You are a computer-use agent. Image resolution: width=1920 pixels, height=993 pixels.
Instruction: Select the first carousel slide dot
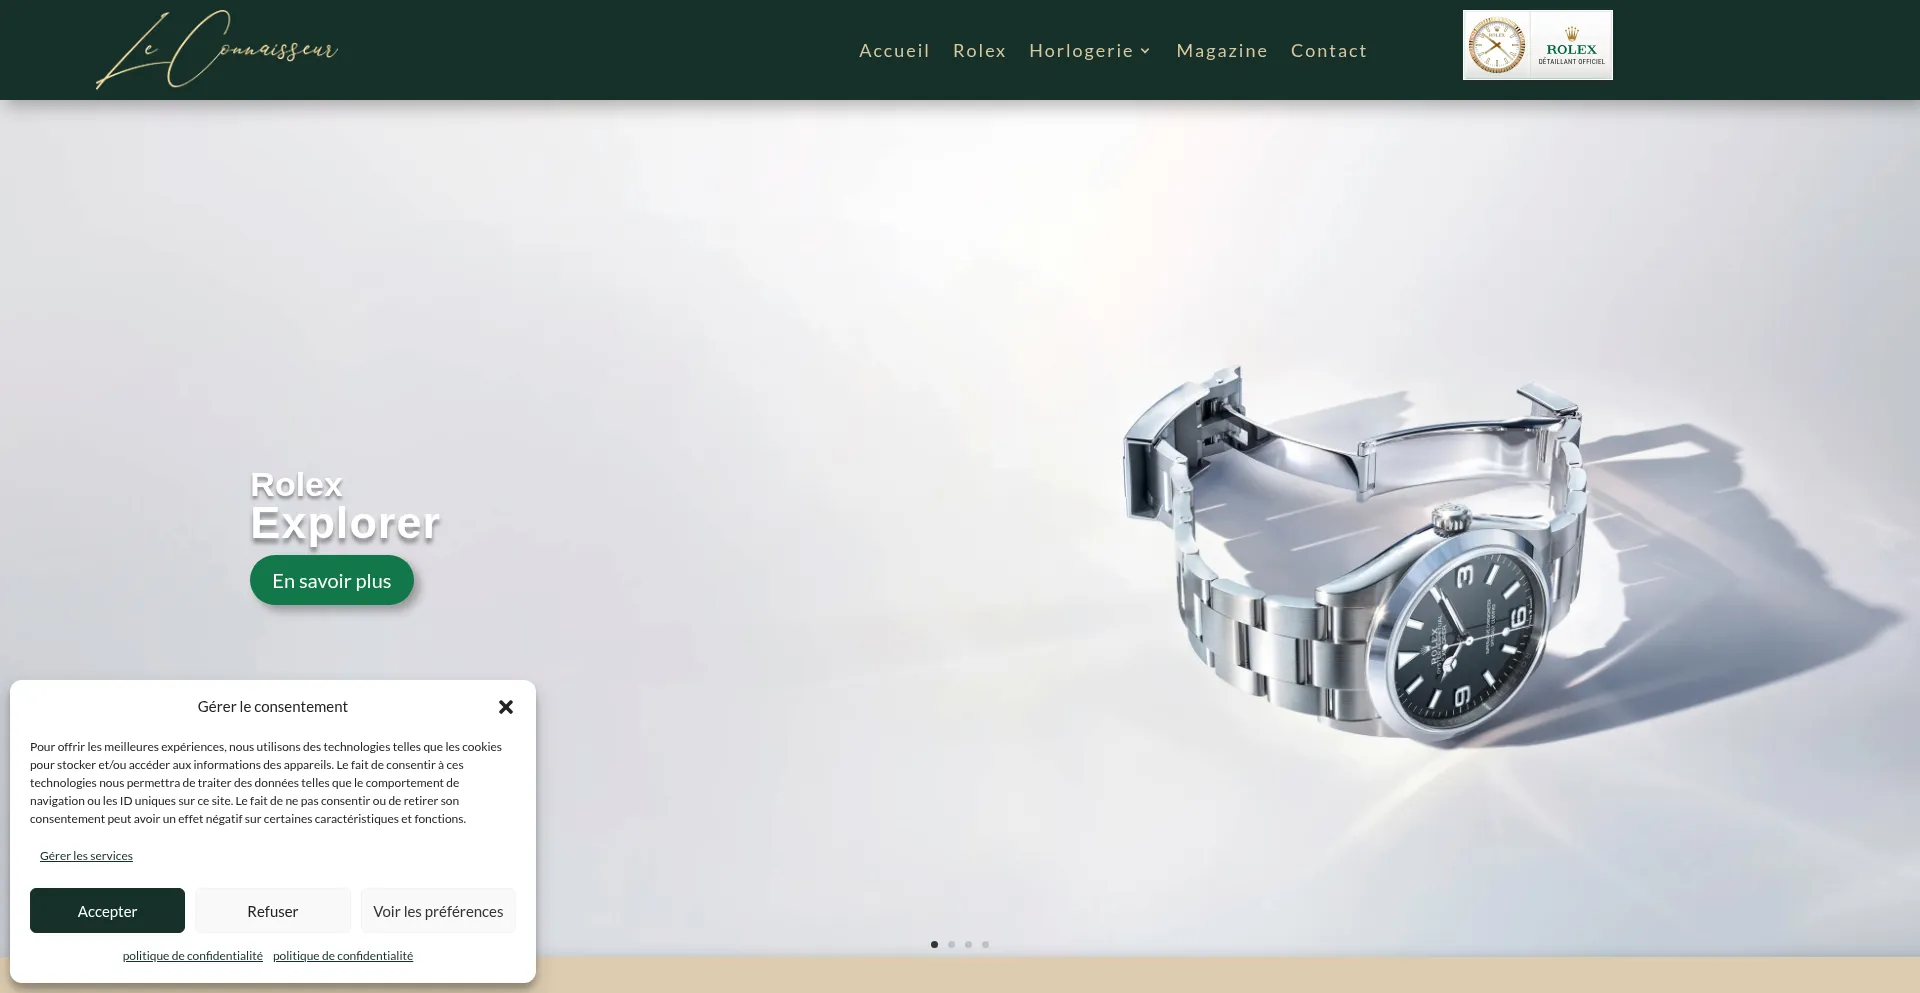coord(934,944)
